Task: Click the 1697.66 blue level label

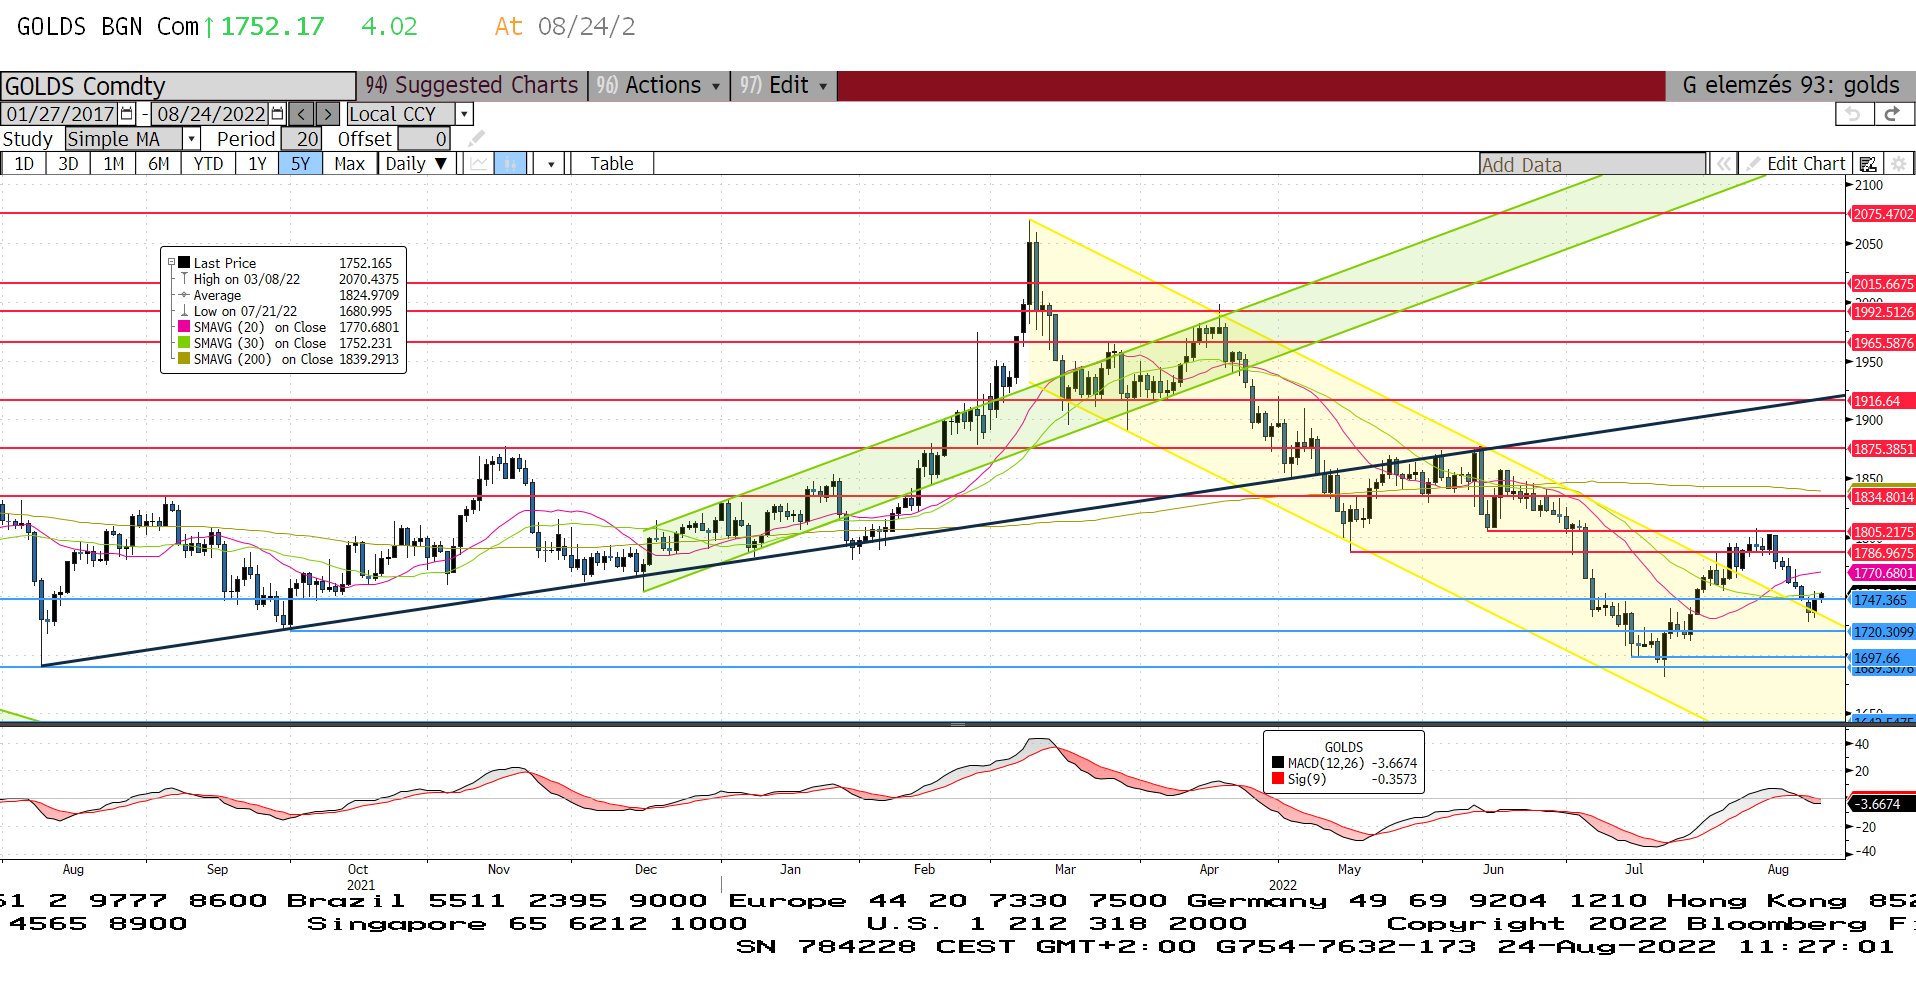Action: [1883, 658]
